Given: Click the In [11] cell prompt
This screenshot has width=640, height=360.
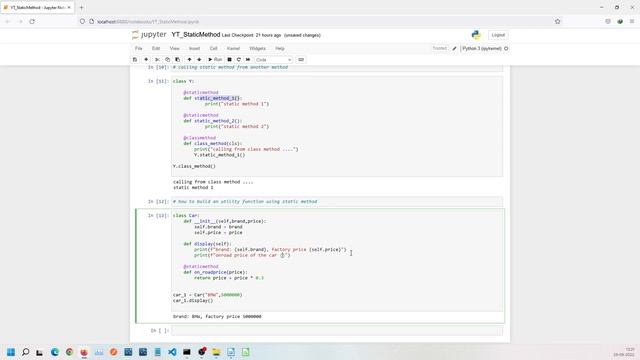Looking at the screenshot, I should 158,81.
